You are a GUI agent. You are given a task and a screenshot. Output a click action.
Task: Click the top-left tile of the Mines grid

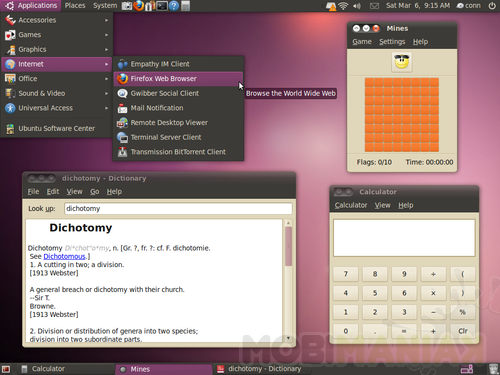(370, 82)
